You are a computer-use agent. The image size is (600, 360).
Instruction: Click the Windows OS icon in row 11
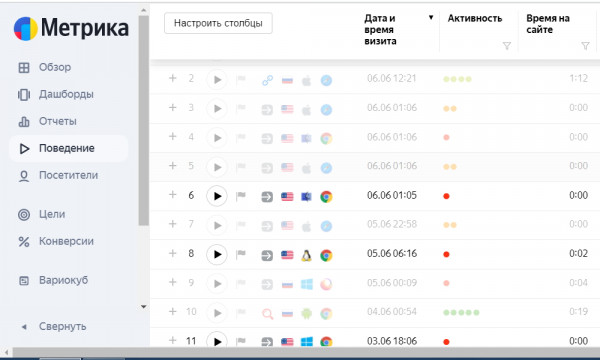(307, 342)
